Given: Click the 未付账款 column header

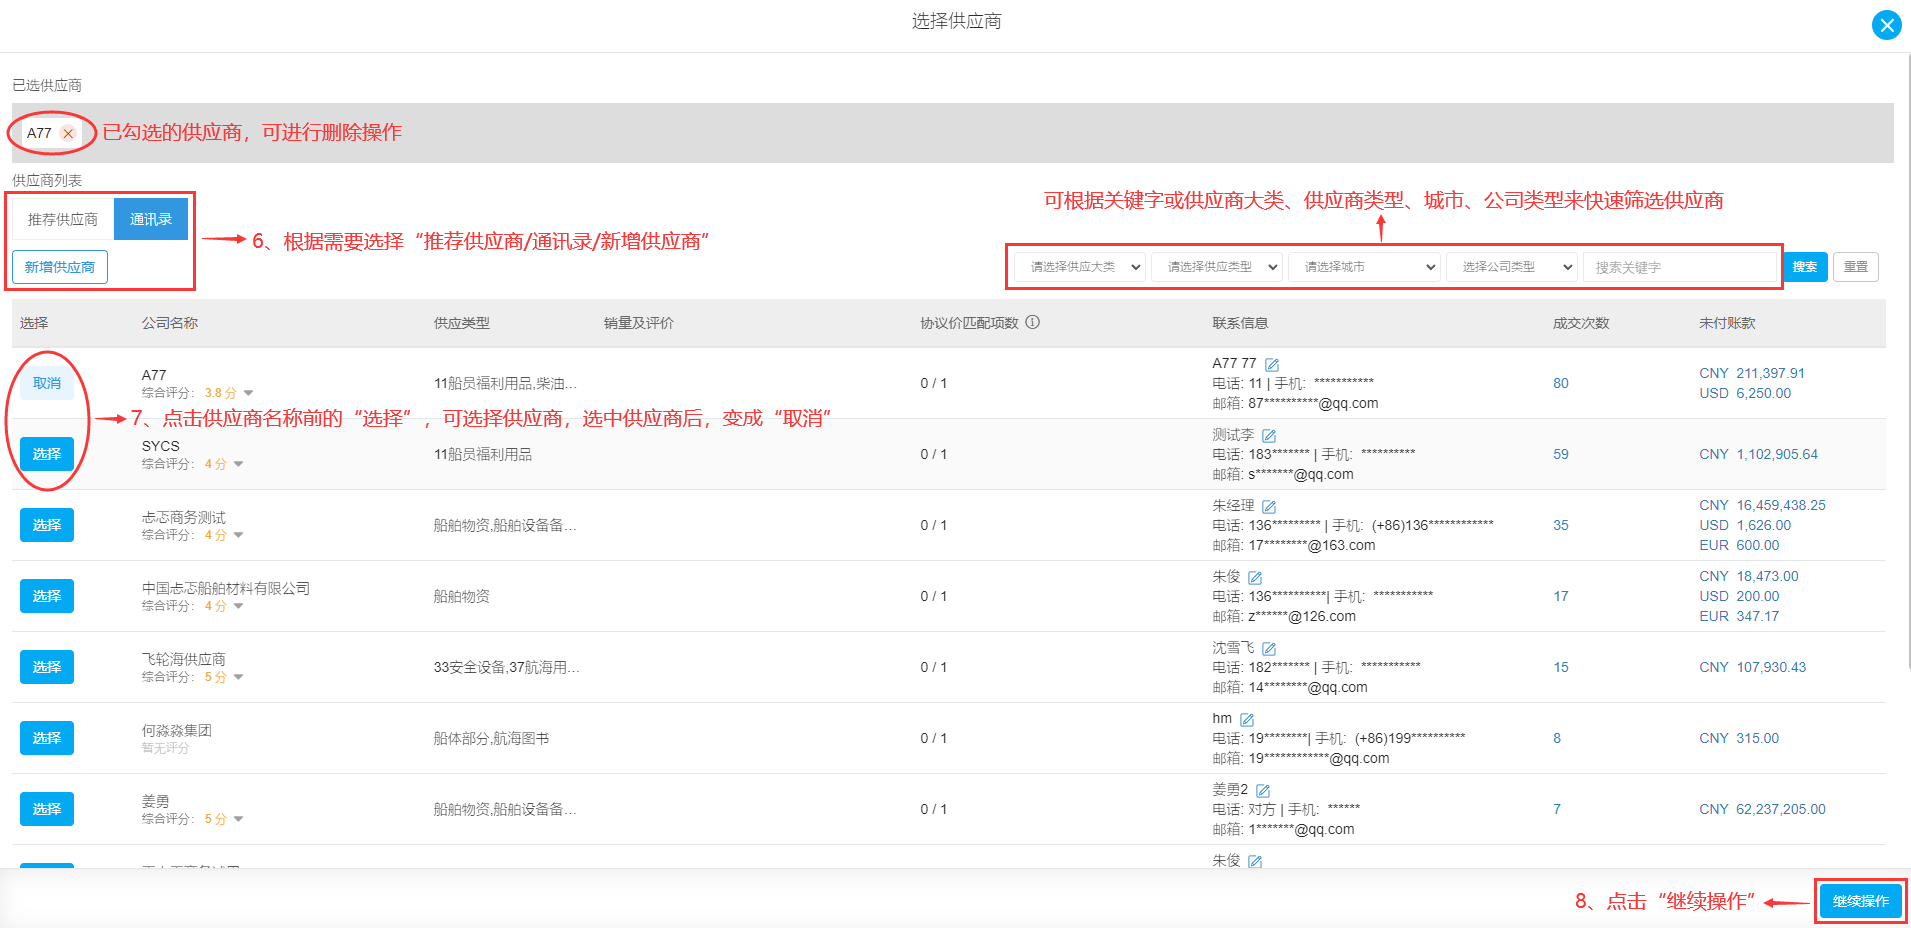Looking at the screenshot, I should [x=1727, y=323].
